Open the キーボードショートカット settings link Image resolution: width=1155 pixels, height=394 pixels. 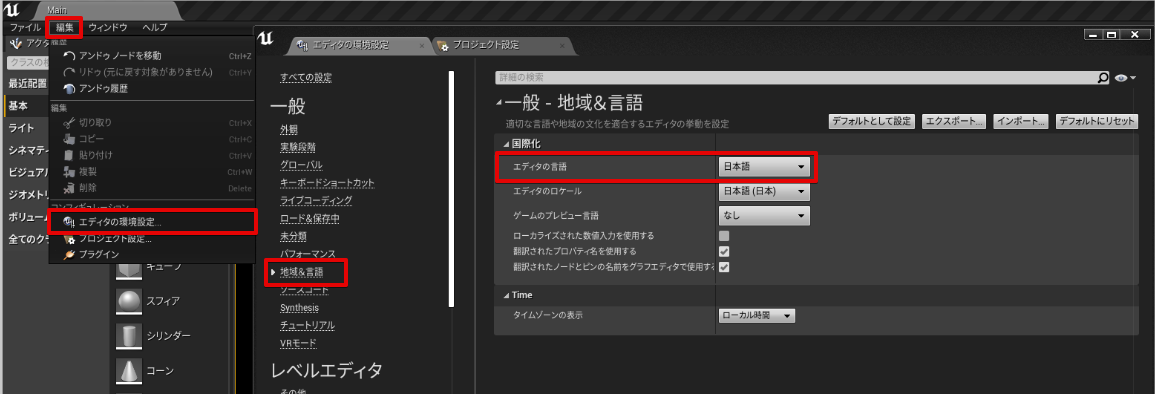pos(327,182)
